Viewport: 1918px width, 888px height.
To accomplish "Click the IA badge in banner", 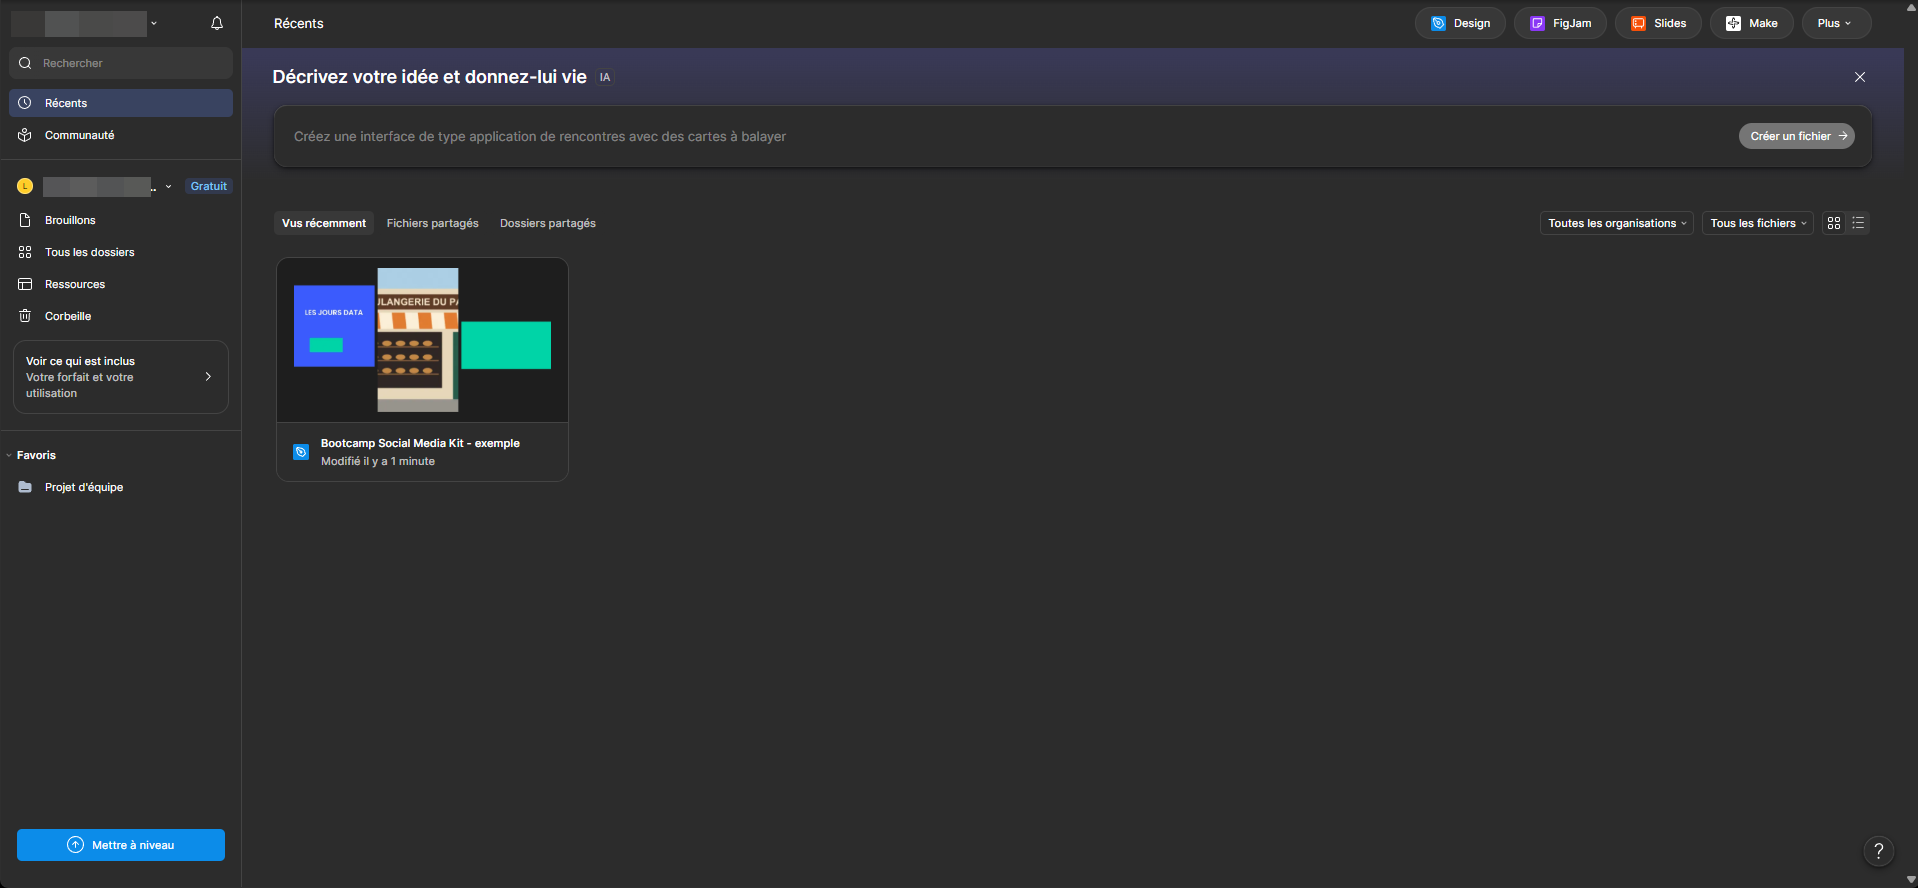I will click(605, 77).
